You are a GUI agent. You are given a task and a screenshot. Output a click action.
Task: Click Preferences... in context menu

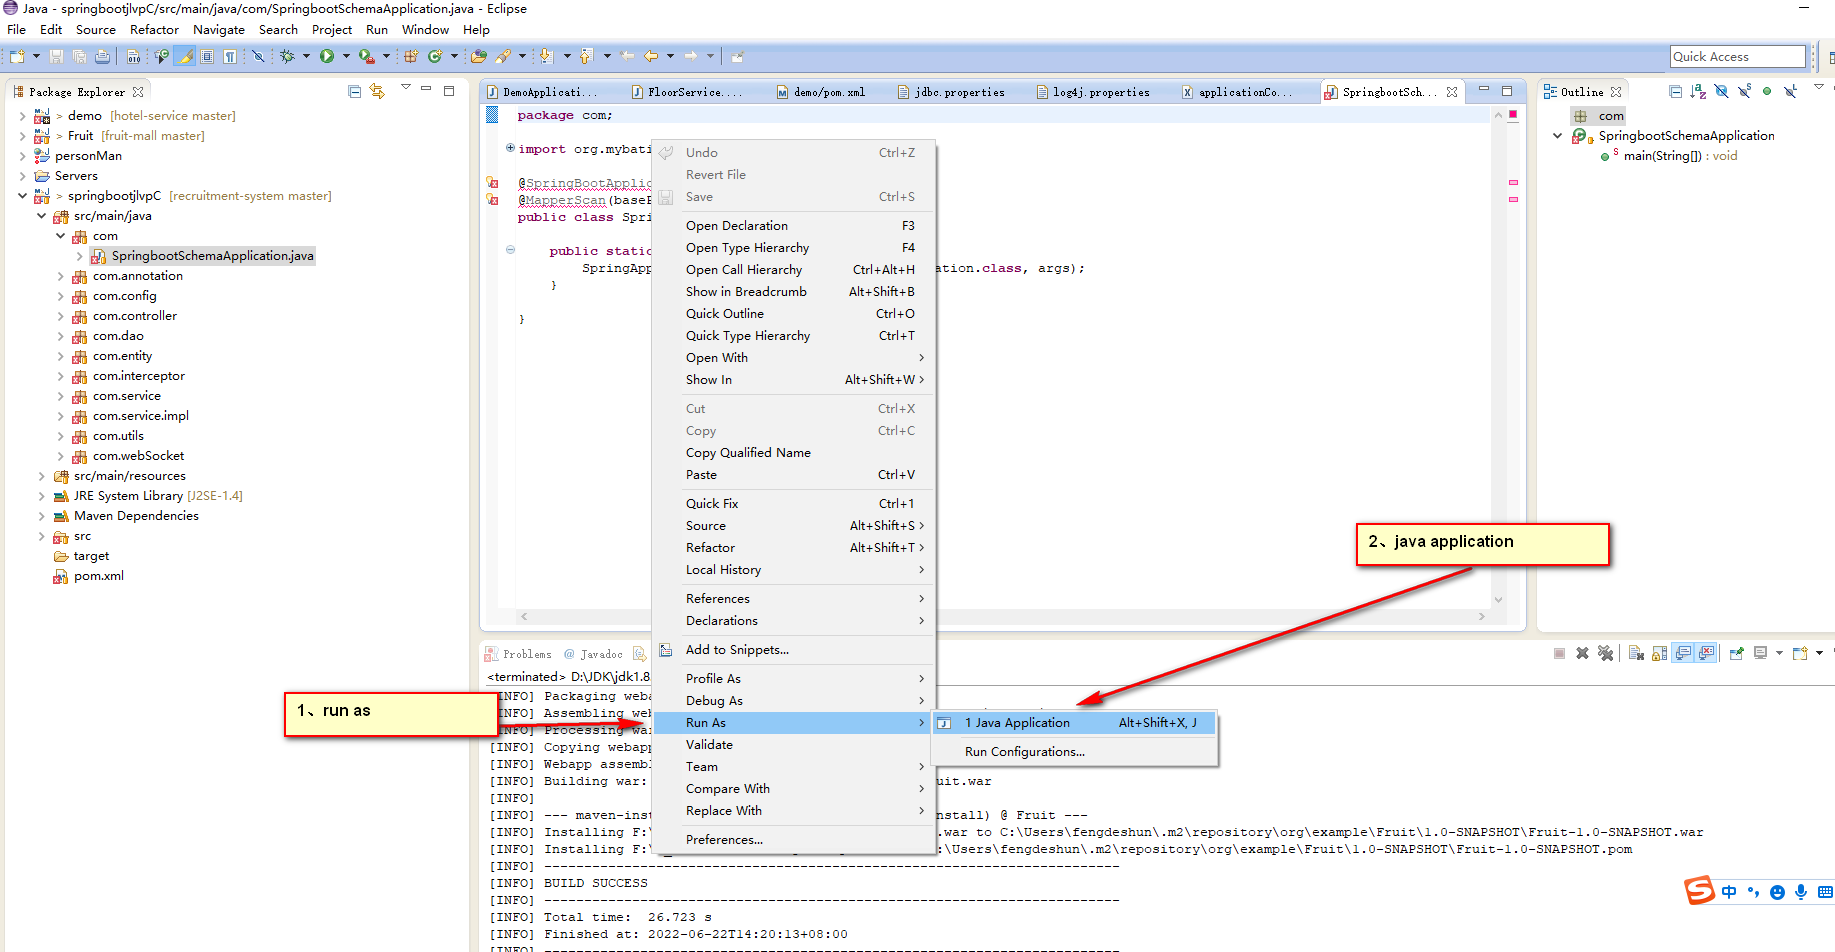click(794, 840)
